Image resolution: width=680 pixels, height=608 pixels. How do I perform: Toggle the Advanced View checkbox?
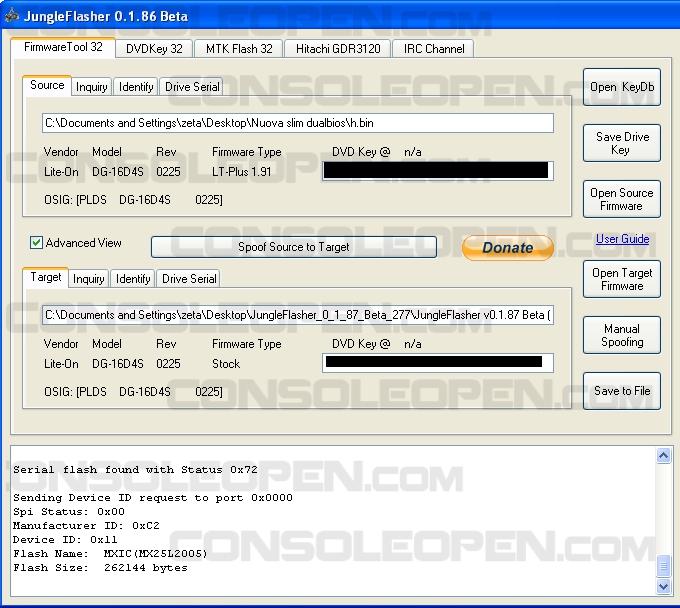point(36,243)
